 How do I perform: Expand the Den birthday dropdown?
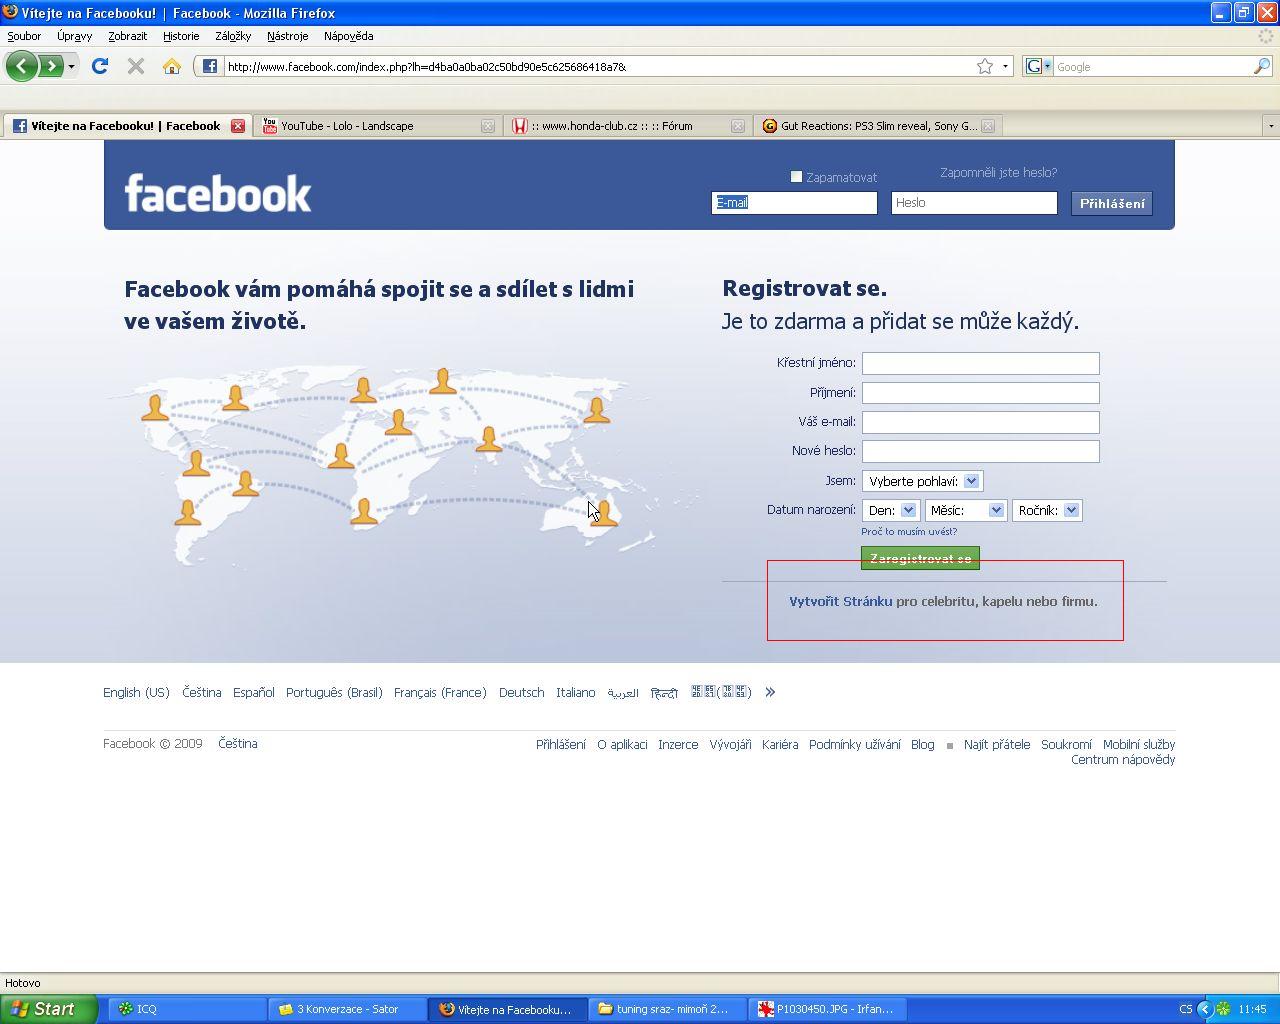(x=890, y=510)
